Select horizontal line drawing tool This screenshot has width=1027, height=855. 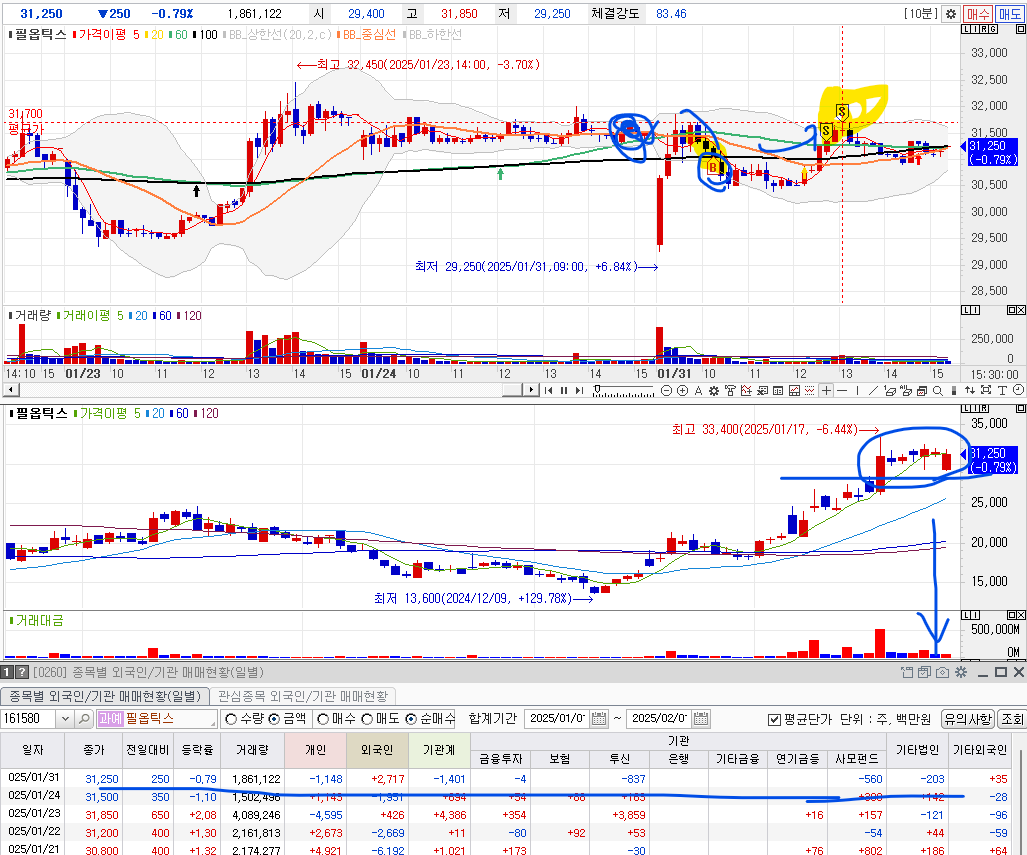pyautogui.click(x=842, y=390)
